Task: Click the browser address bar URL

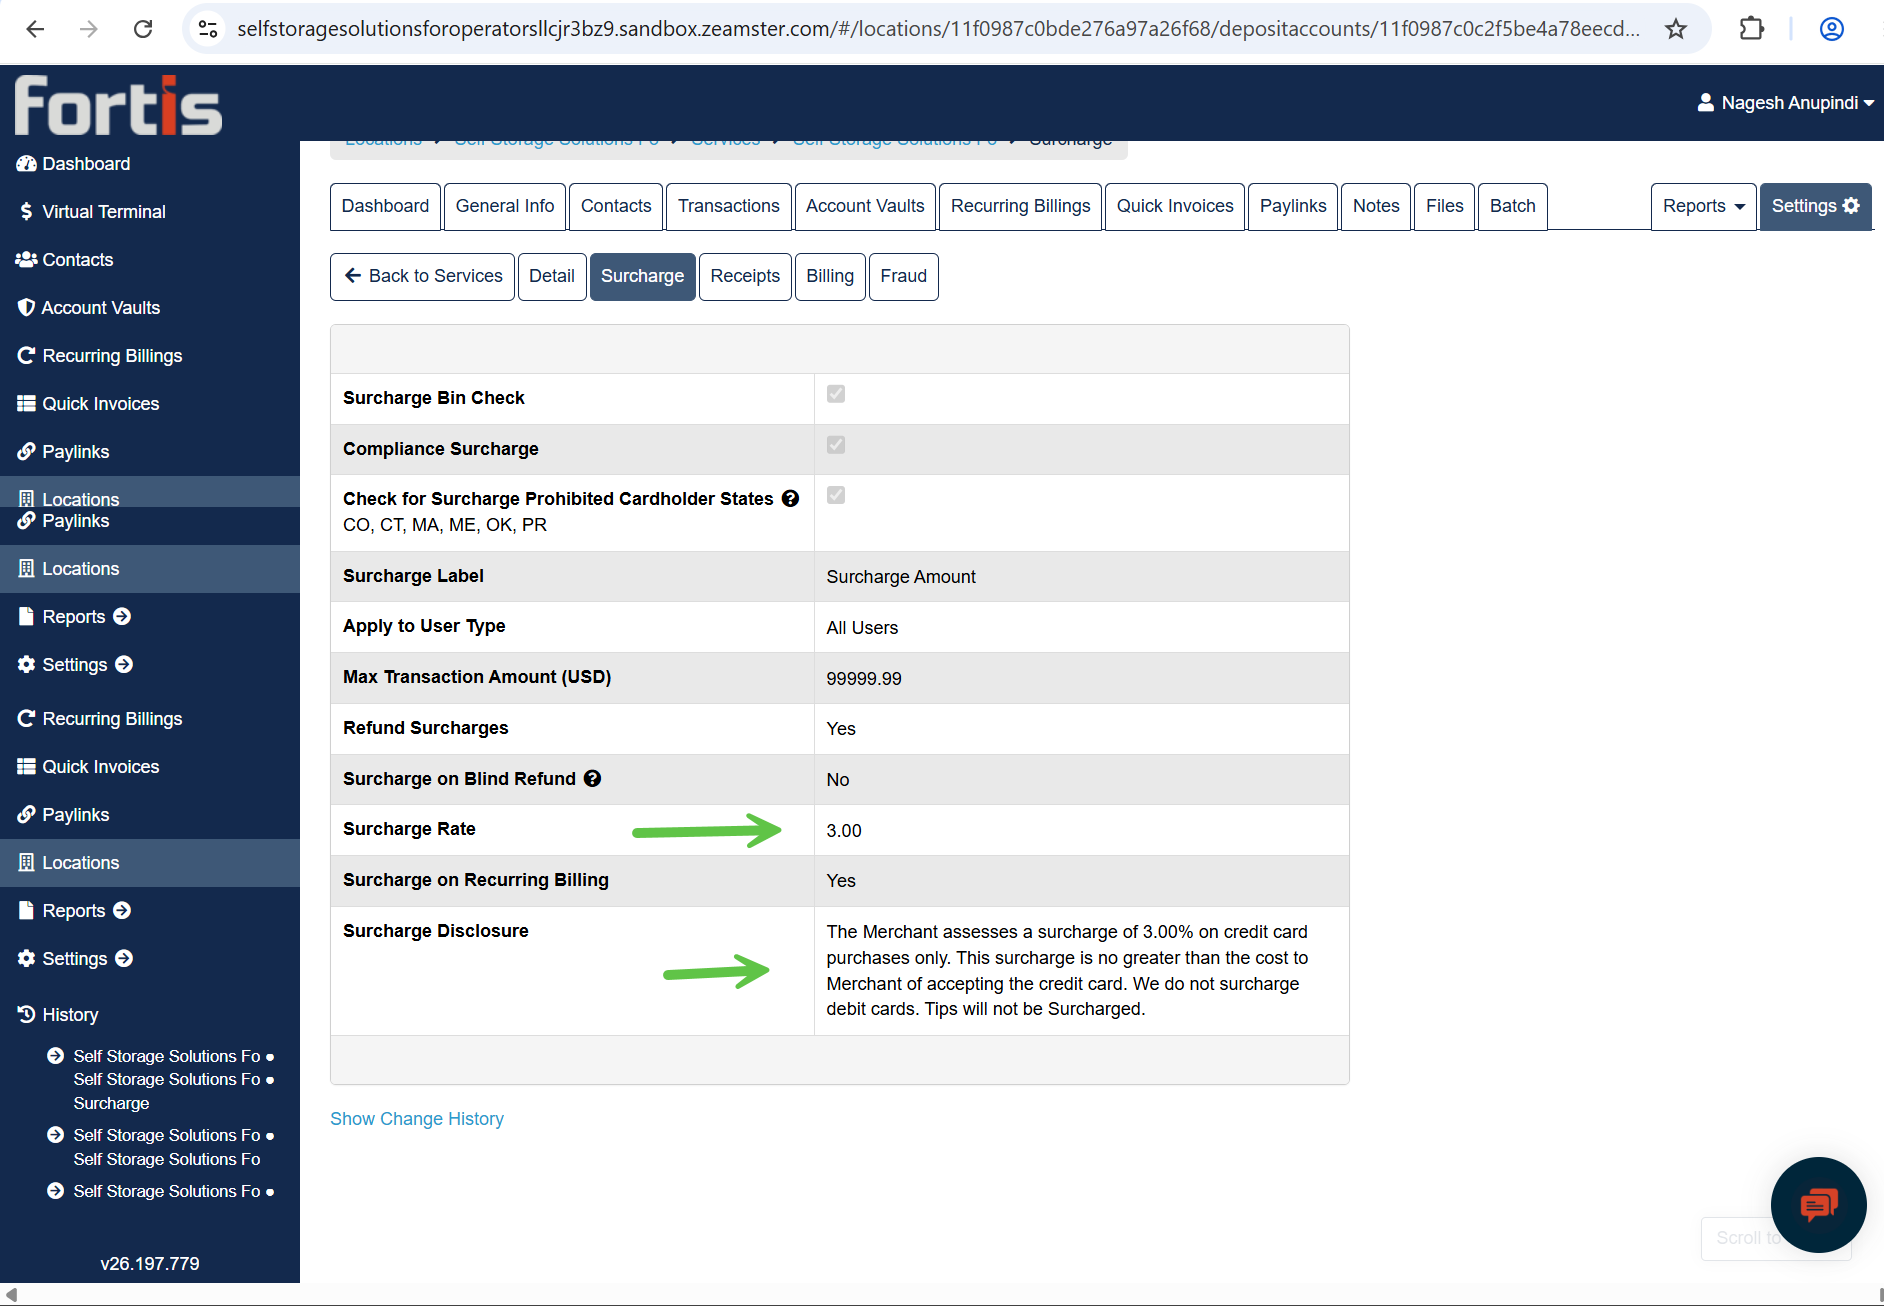Action: pyautogui.click(x=938, y=29)
